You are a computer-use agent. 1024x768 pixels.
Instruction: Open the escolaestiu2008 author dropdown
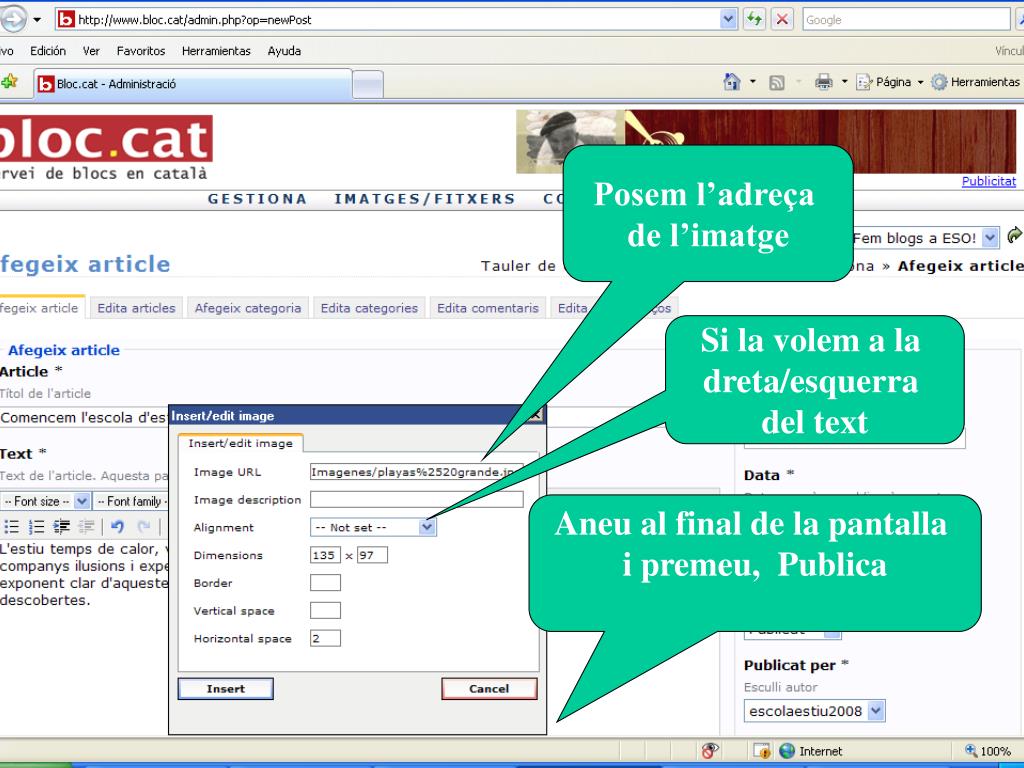pyautogui.click(x=814, y=711)
